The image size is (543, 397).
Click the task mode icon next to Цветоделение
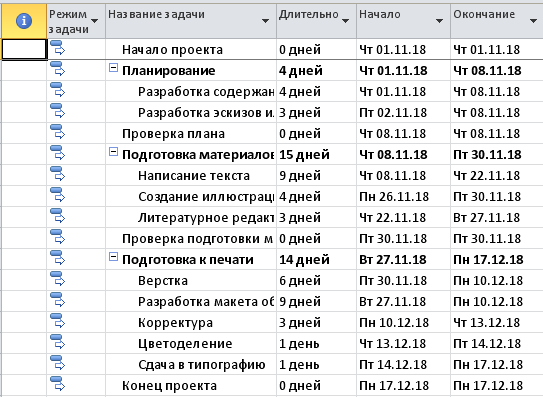pos(57,342)
